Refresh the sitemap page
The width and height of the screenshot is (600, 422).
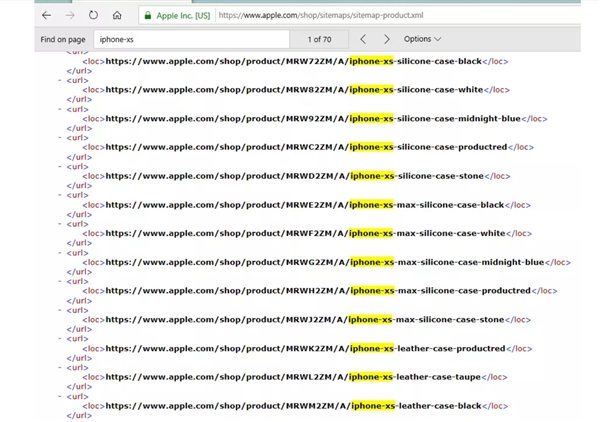[x=94, y=16]
